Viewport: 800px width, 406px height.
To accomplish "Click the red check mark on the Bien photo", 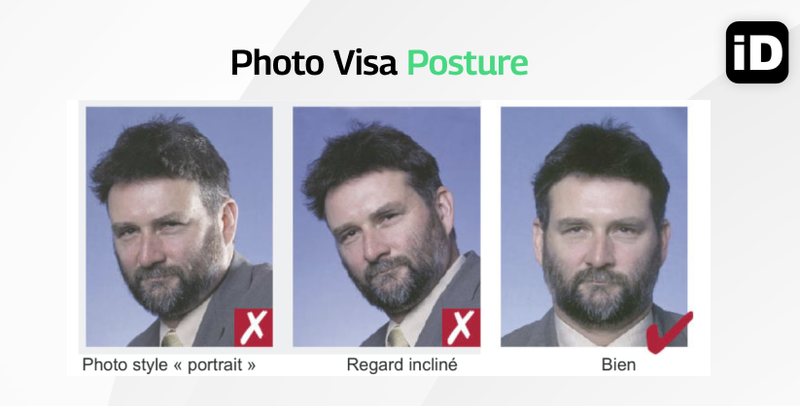I will (669, 333).
